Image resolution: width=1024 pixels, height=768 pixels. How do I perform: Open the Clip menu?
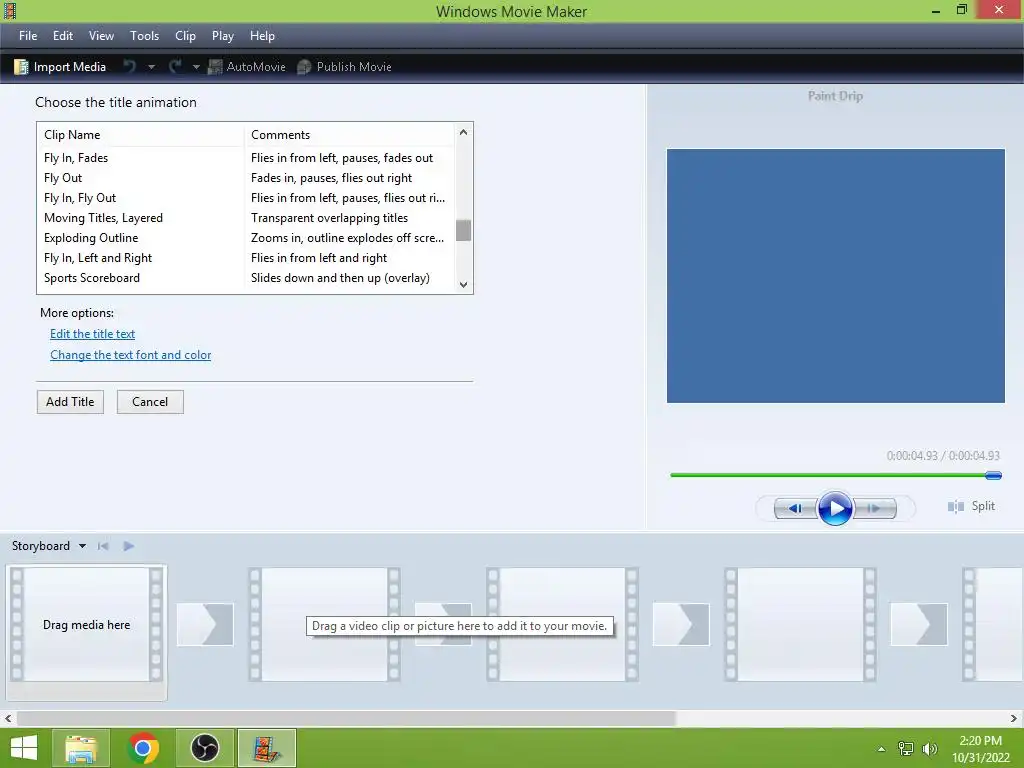185,36
